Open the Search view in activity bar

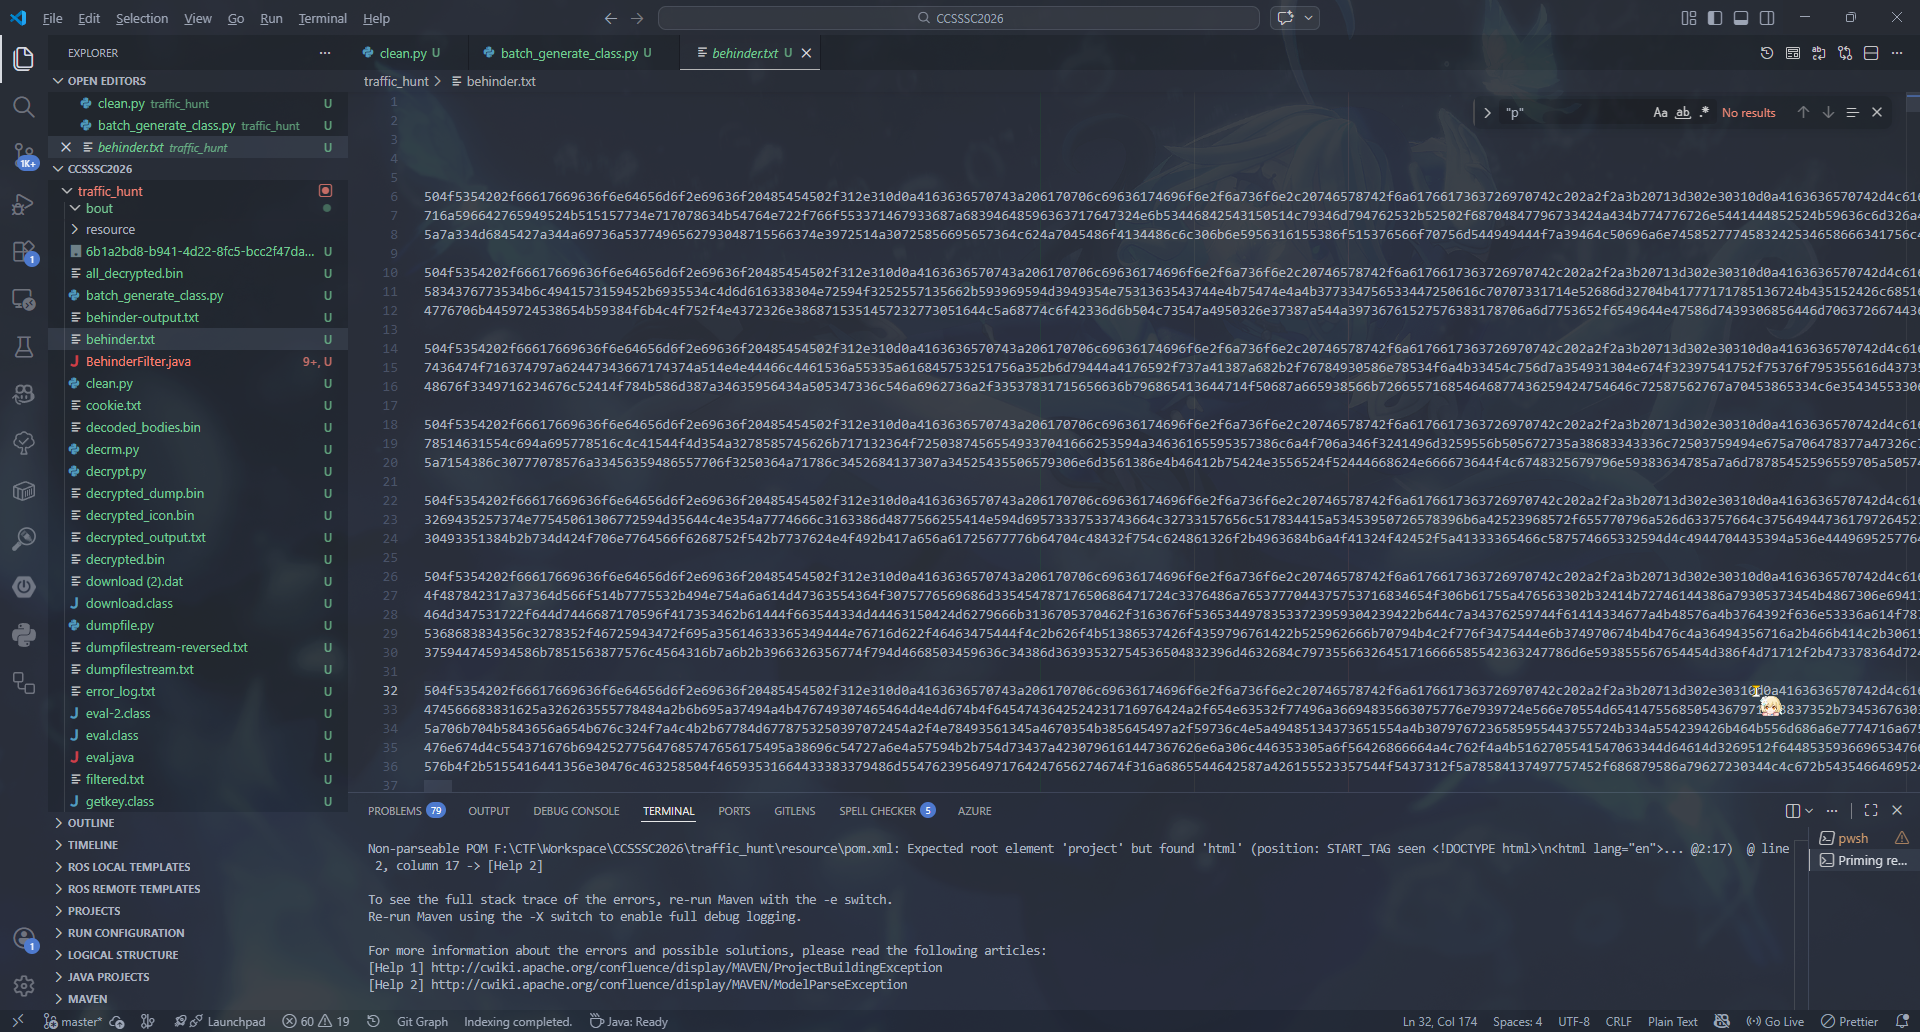pos(24,107)
